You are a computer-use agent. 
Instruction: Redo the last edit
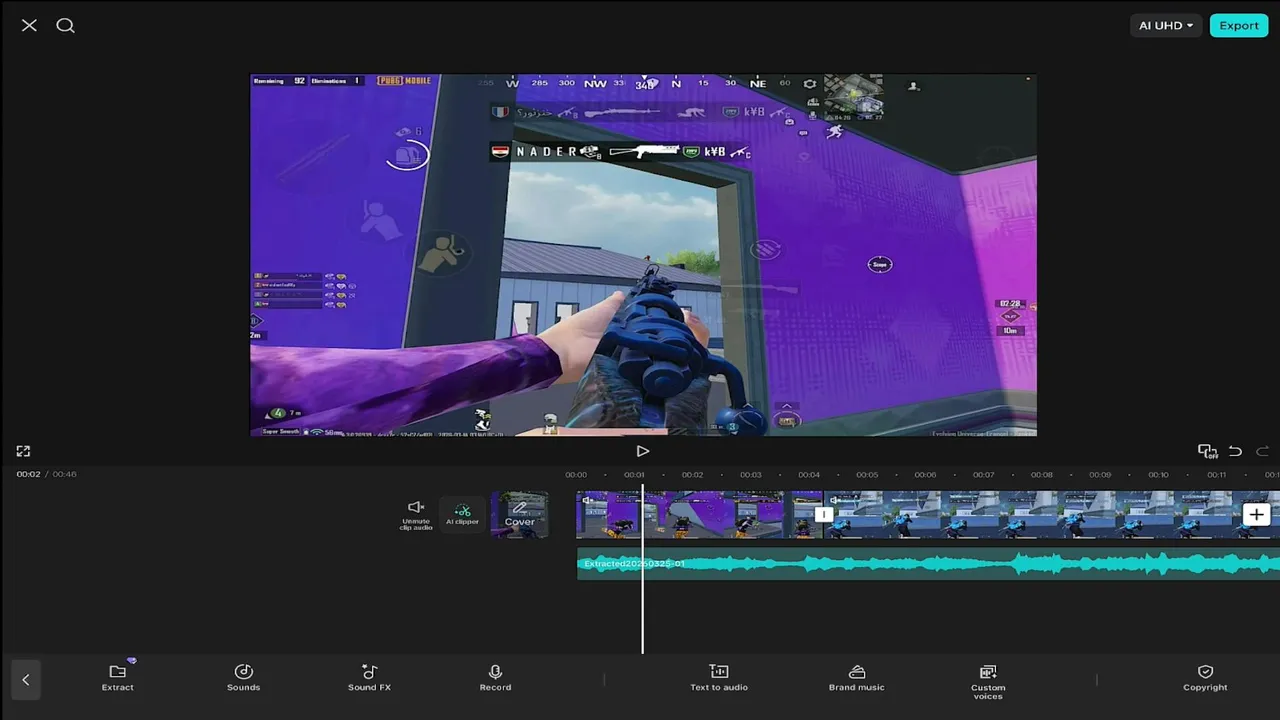point(1262,451)
